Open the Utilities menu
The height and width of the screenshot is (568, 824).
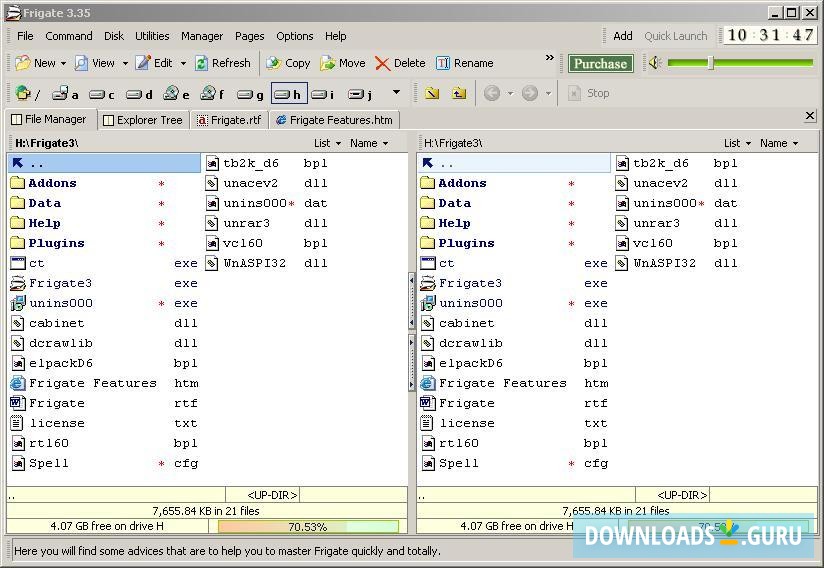(152, 36)
